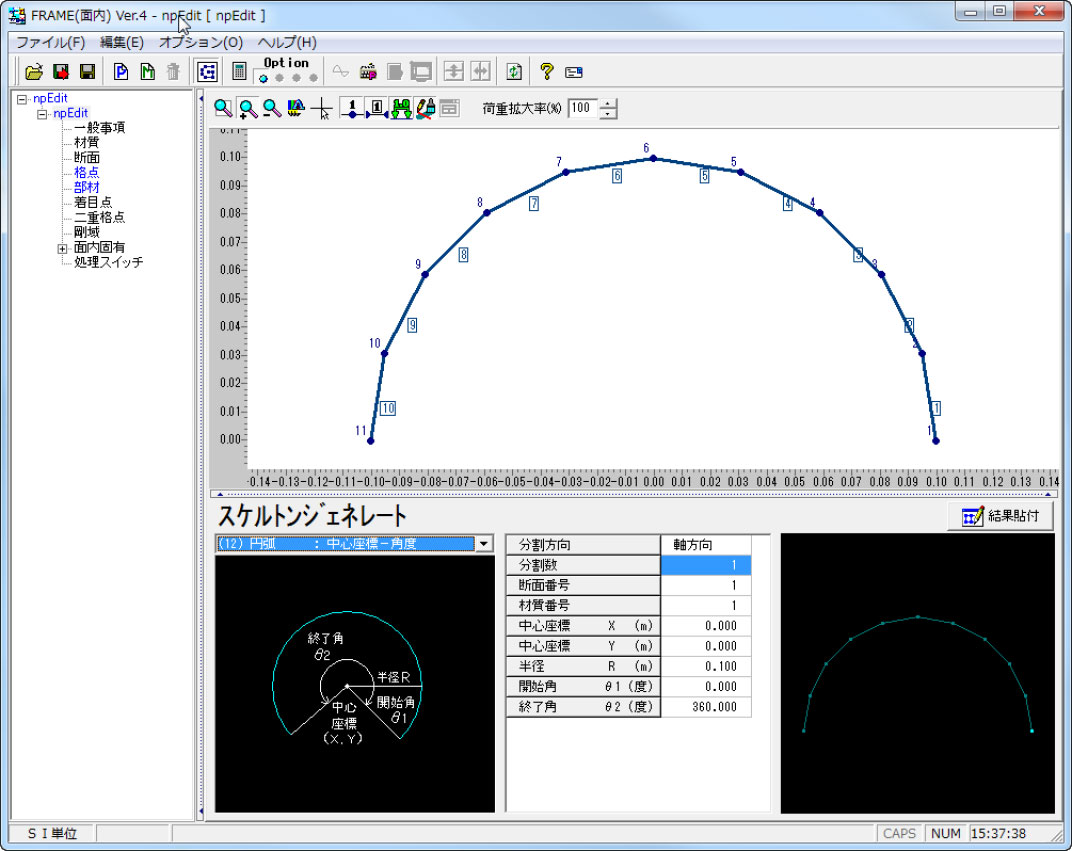1072x851 pixels.
Task: Select 材質 in the tree
Action: 86,142
